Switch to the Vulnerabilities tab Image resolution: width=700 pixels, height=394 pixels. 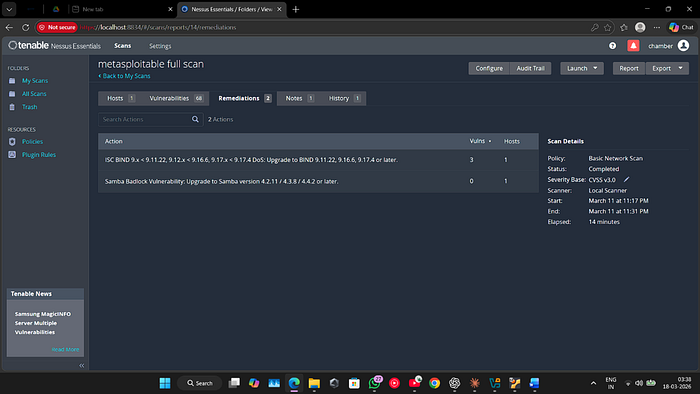[x=175, y=98]
